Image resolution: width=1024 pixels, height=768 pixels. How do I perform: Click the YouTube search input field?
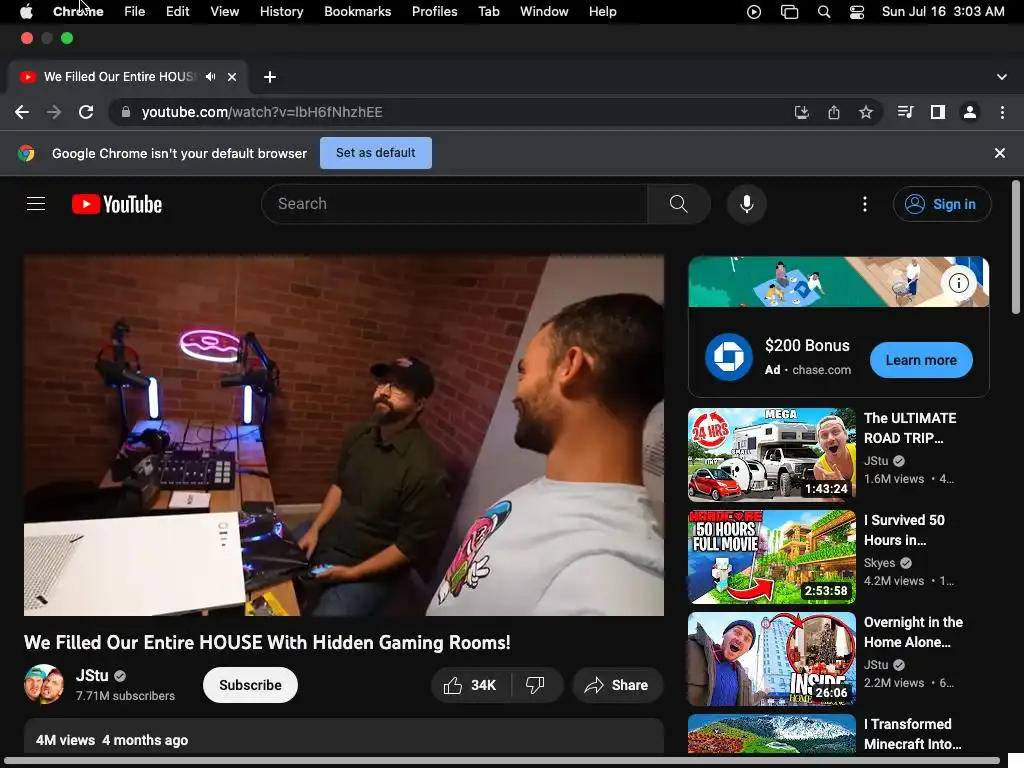click(x=455, y=204)
